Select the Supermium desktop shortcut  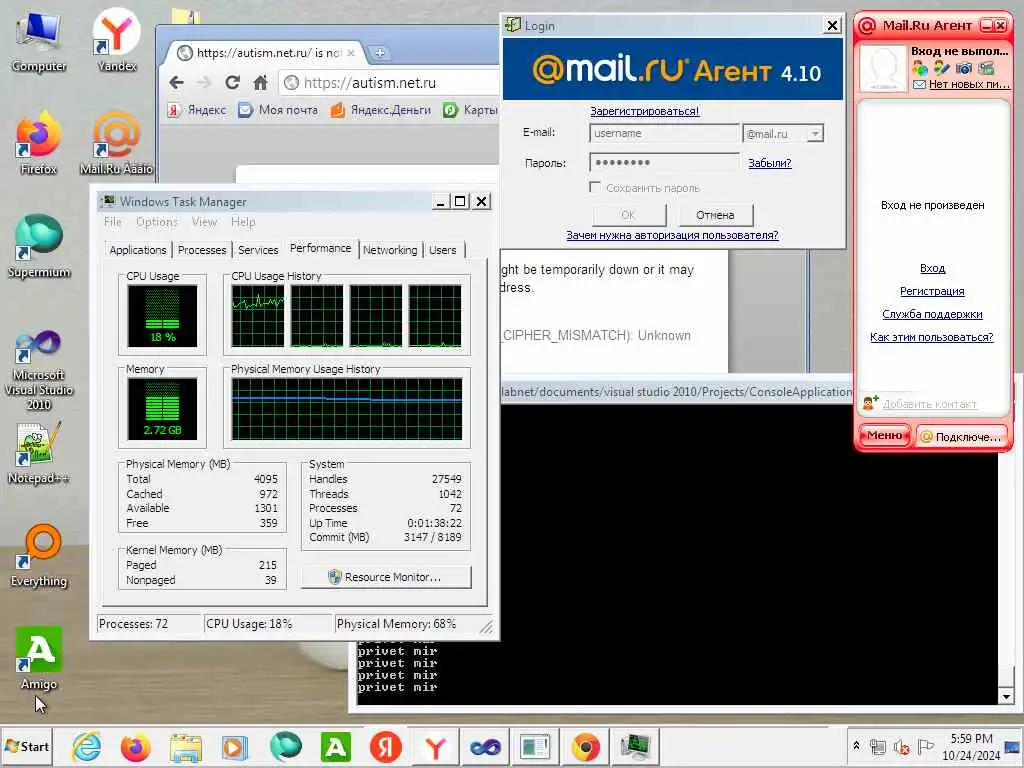tap(39, 246)
